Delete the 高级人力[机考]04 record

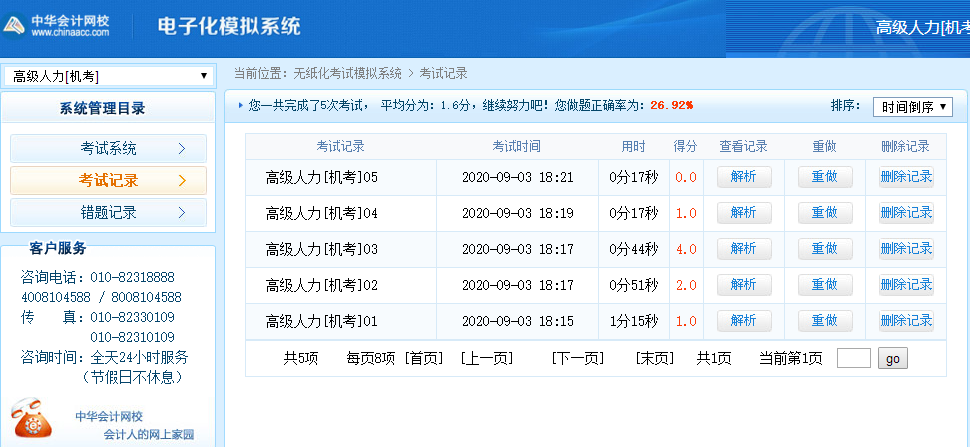906,213
